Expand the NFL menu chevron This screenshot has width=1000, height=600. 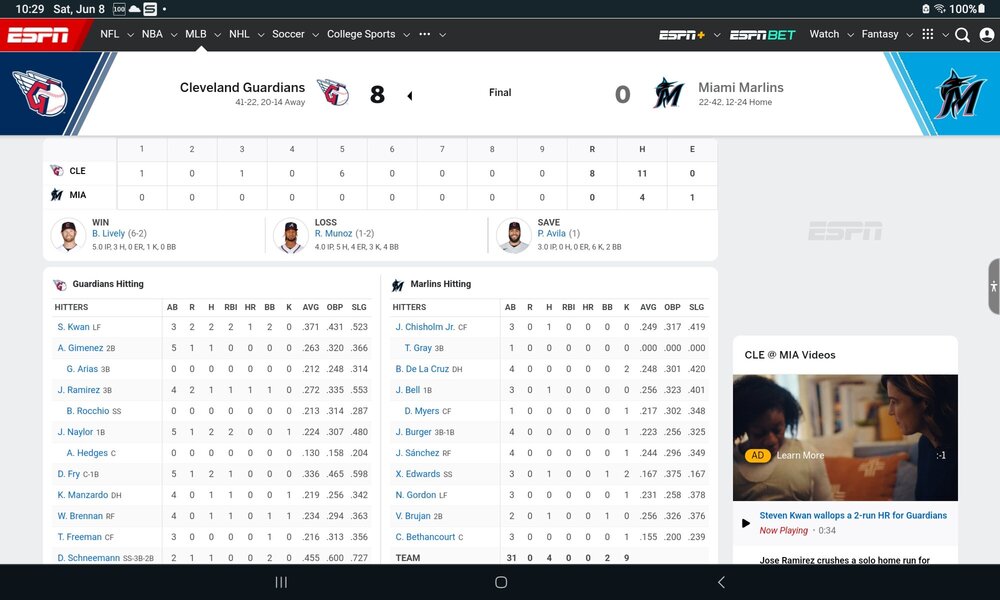[x=130, y=35]
